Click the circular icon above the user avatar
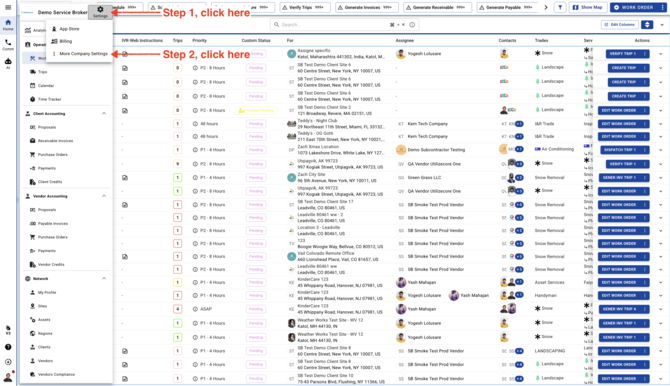Screen dimensions: 670x386 click(8, 362)
